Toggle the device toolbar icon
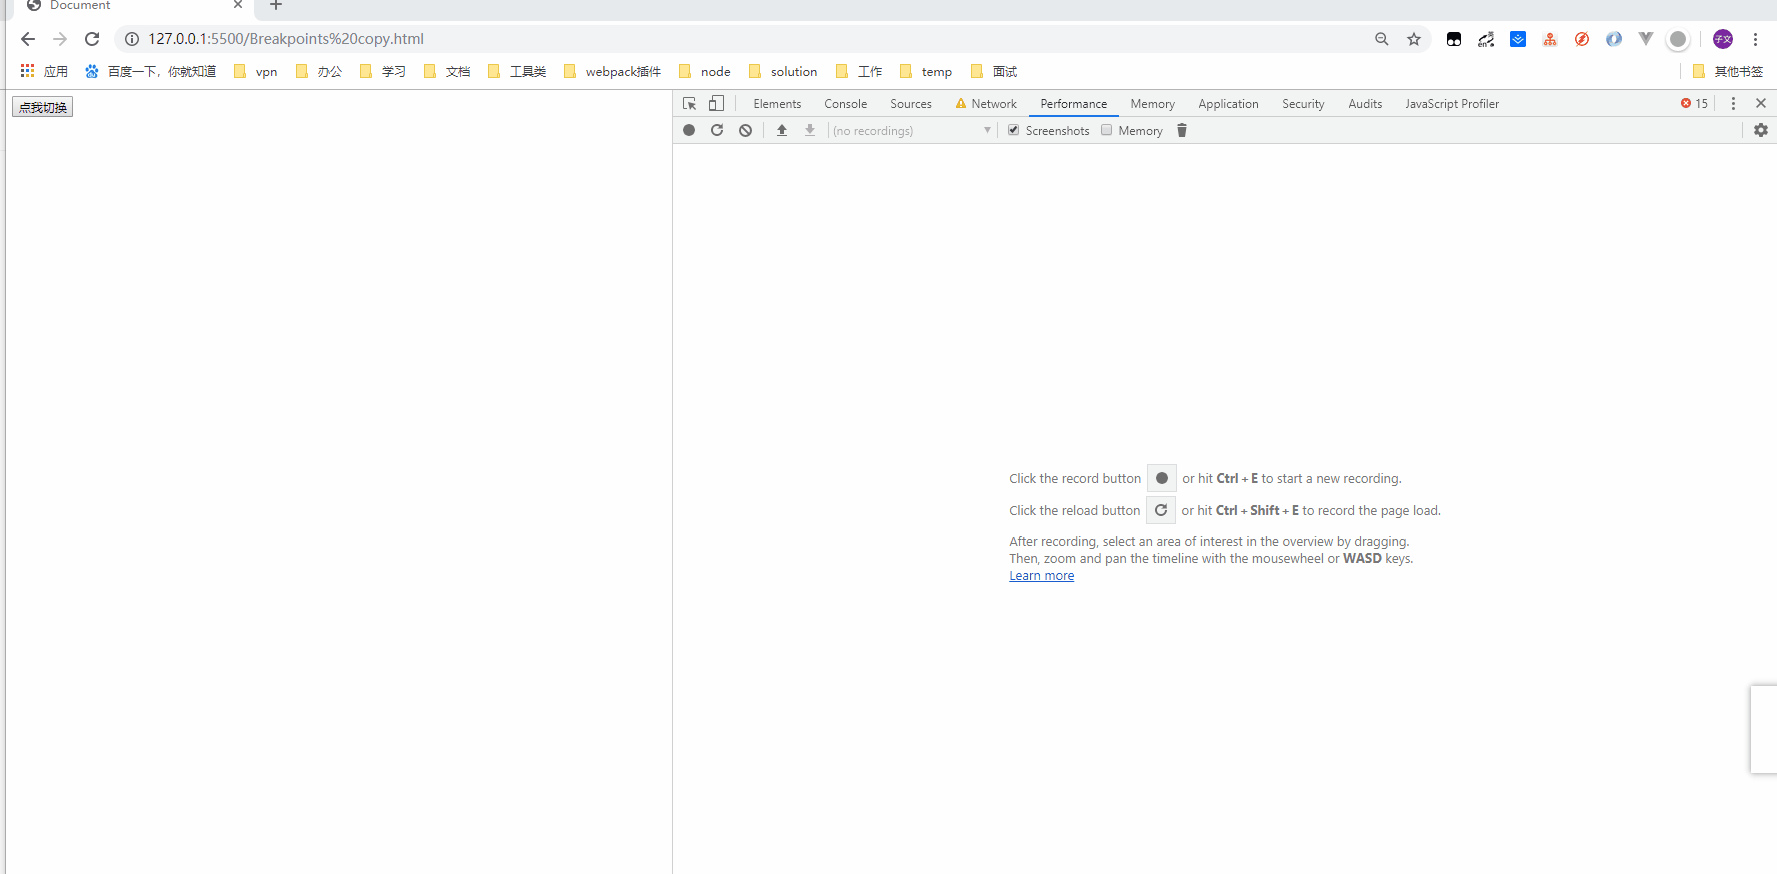Screen dimensions: 1777x874 pos(716,104)
